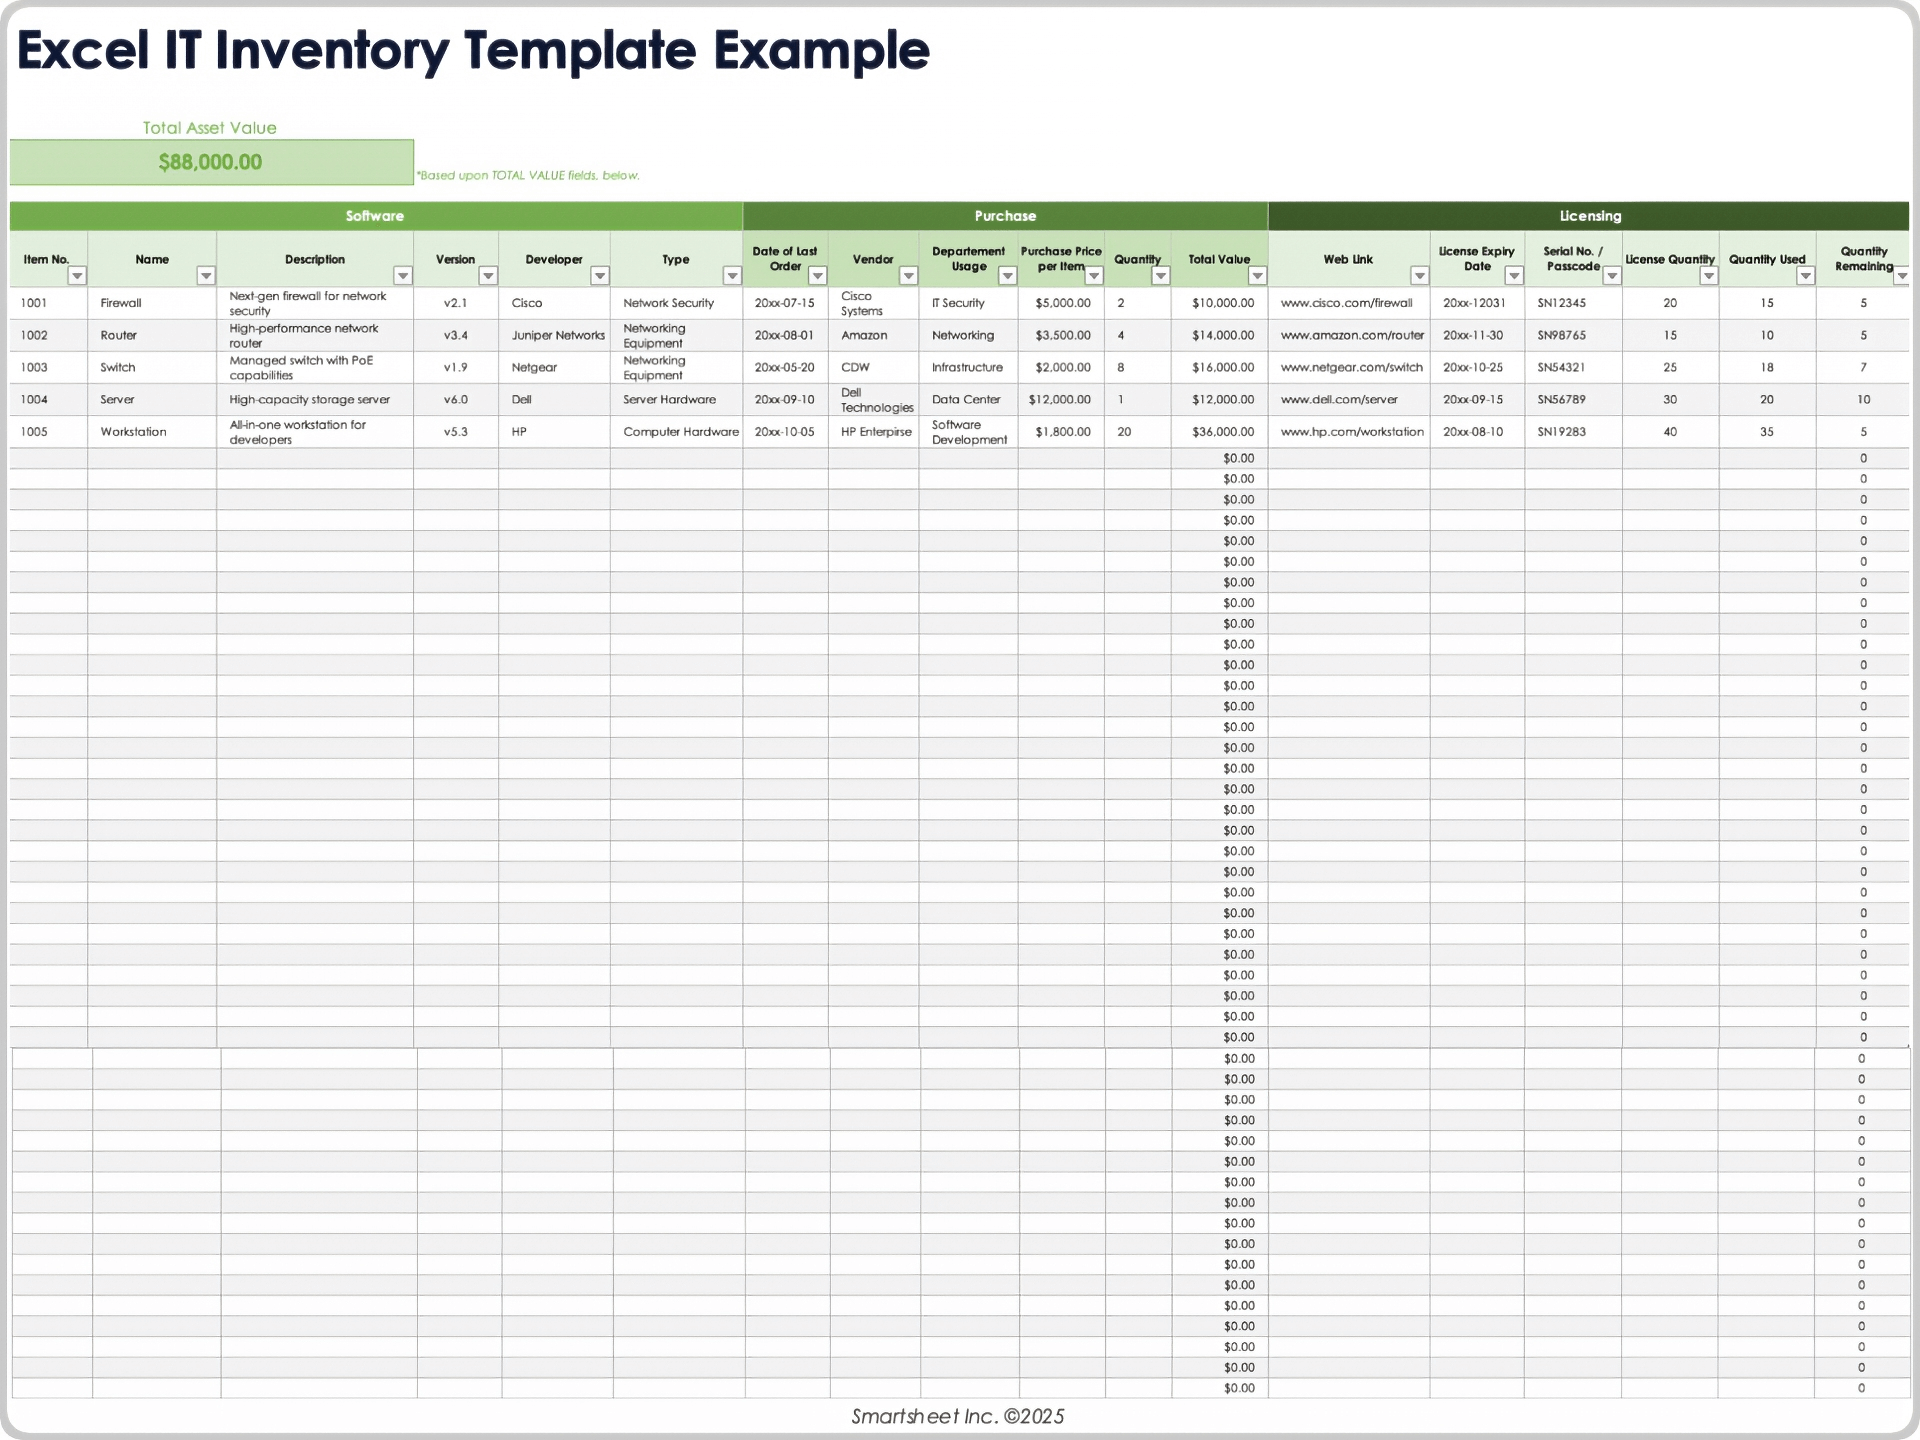Select the Purchase section header
The height and width of the screenshot is (1440, 1920).
point(1004,215)
